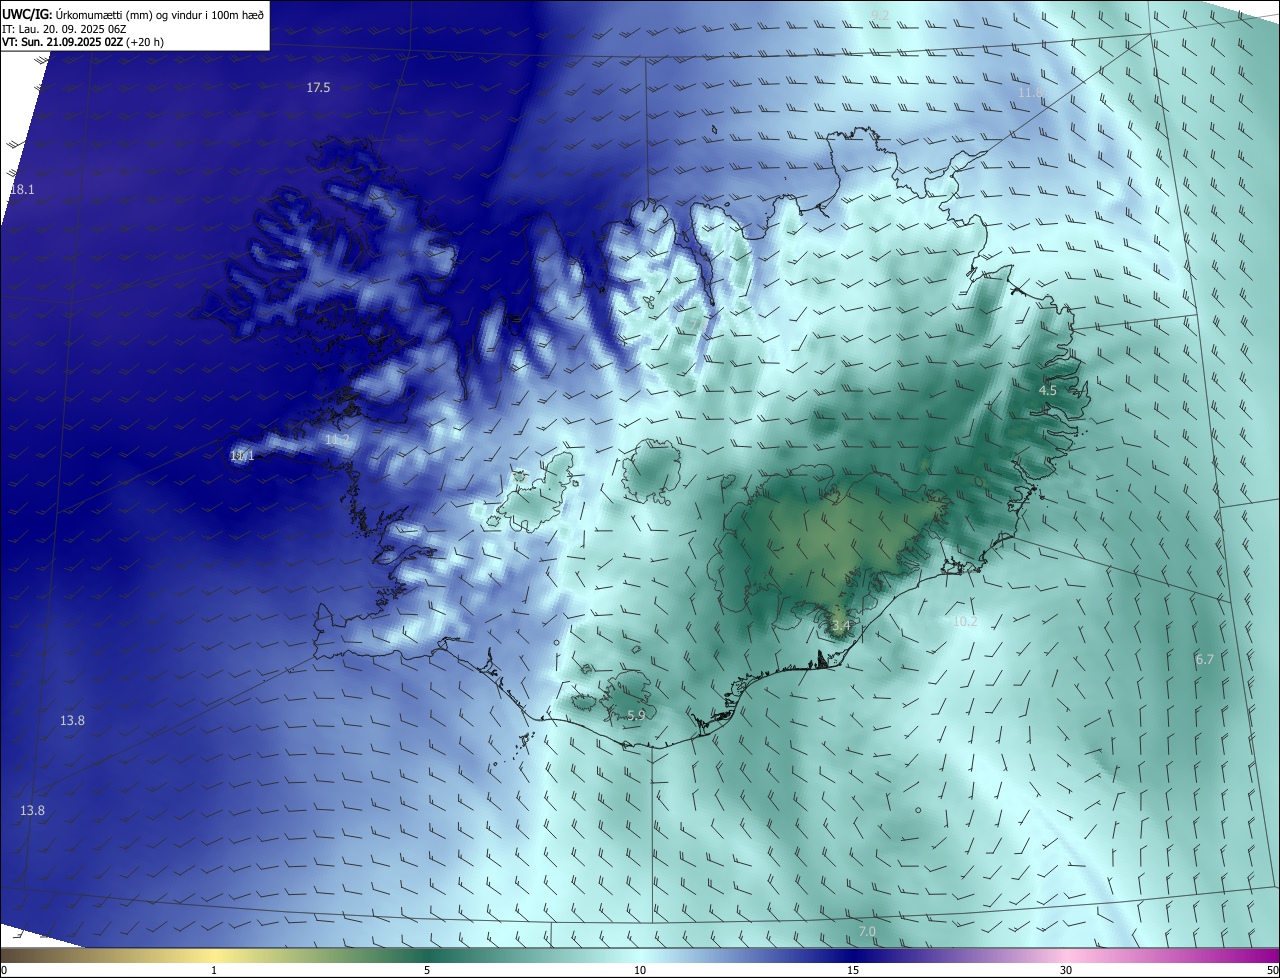Click the 5 tick on the color scale

[427, 971]
